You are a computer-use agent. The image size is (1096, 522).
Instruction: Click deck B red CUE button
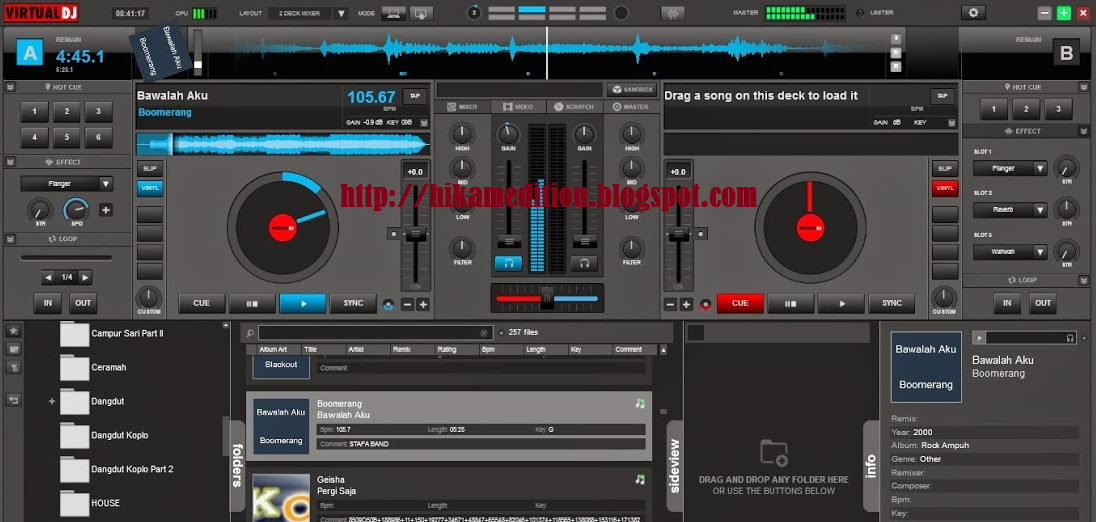pyautogui.click(x=740, y=303)
